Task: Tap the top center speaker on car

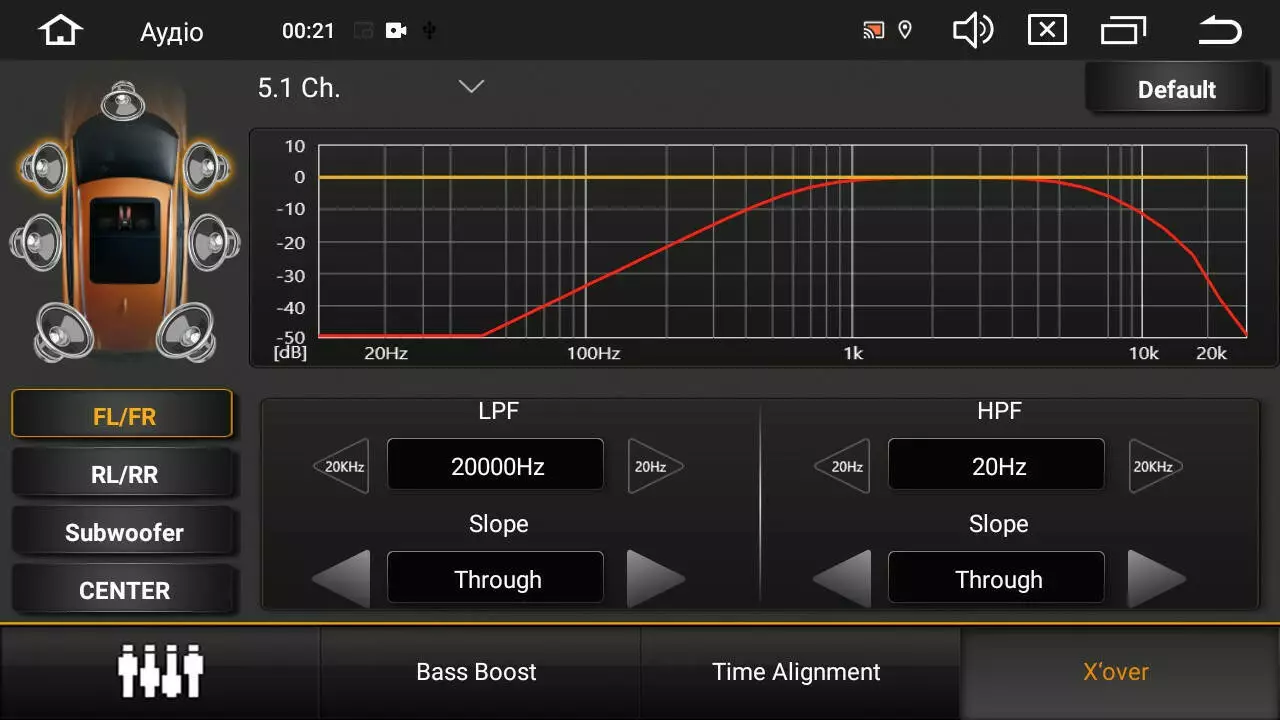Action: [123, 100]
